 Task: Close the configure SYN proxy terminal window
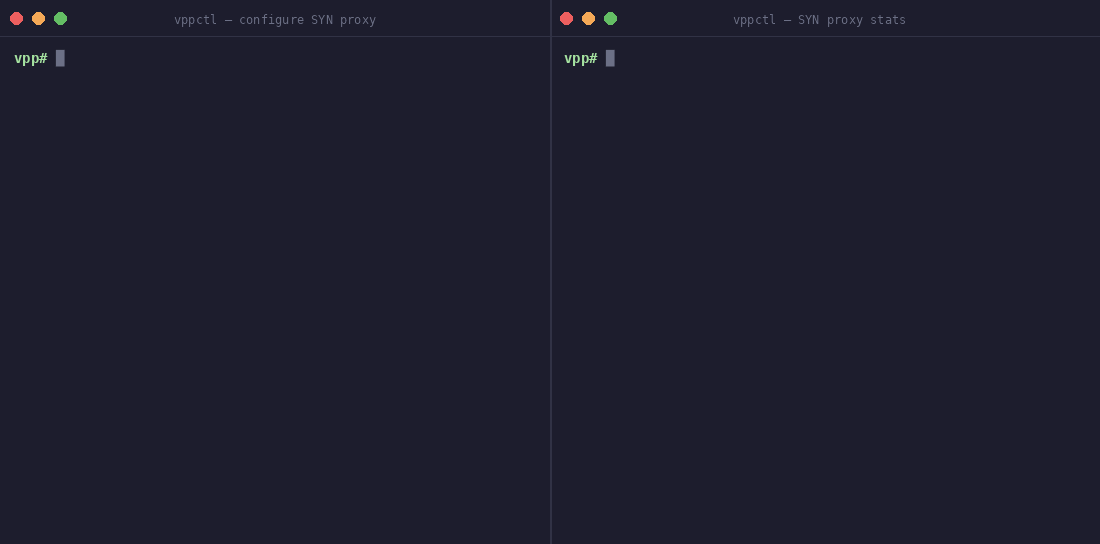pos(16,19)
